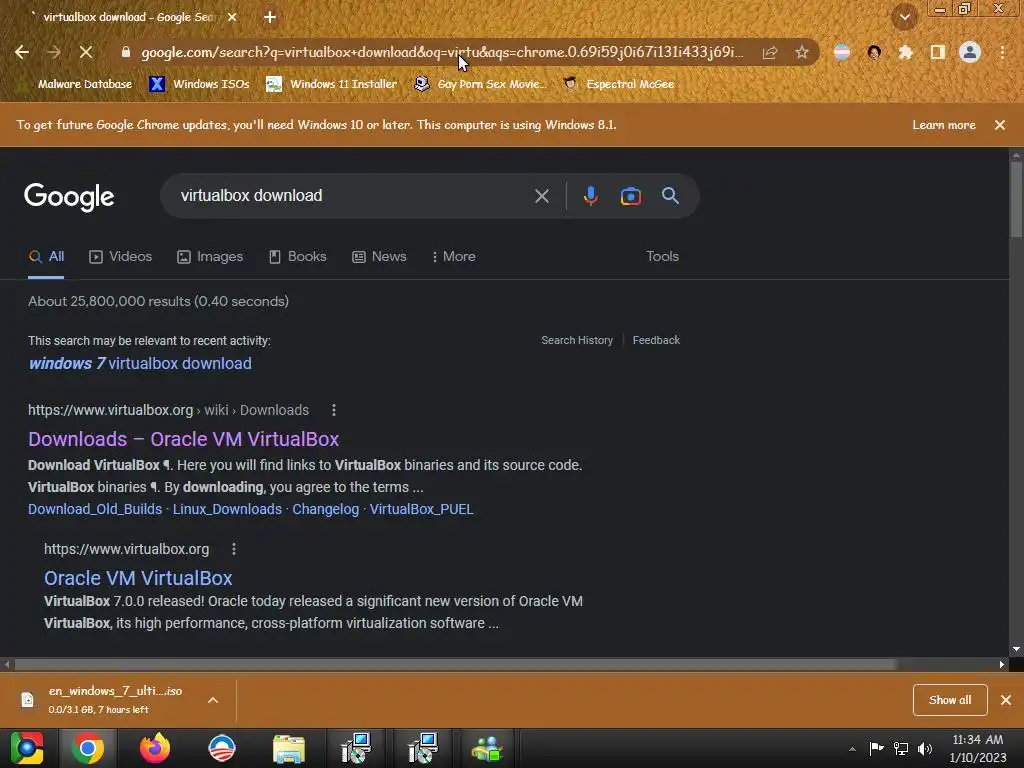The height and width of the screenshot is (768, 1024).
Task: Open a new tab with the plus button
Action: (270, 17)
